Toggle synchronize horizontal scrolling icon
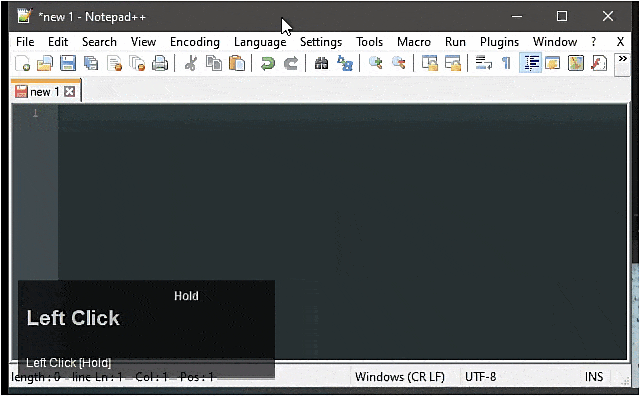 click(453, 63)
